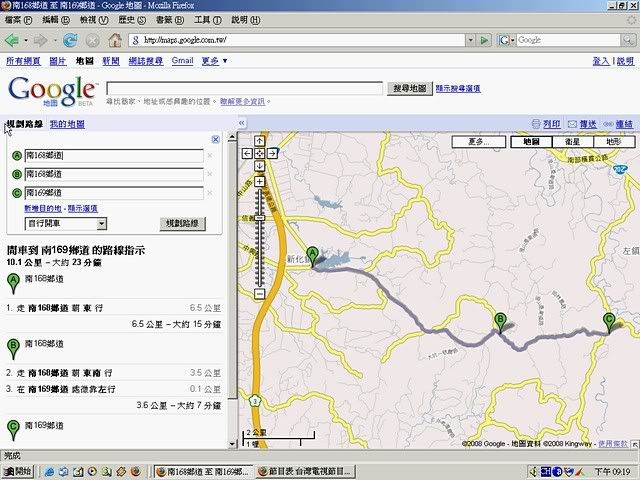Open the back history dropdown arrow
Viewport: 640px width, 480px height.
coord(26,40)
